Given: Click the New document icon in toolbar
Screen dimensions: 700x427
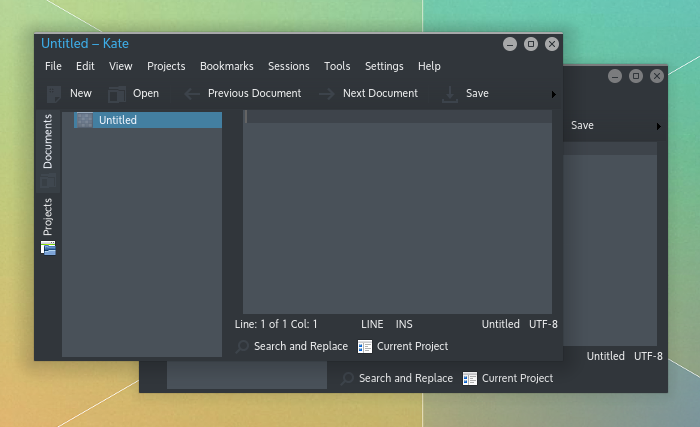Looking at the screenshot, I should pyautogui.click(x=54, y=94).
